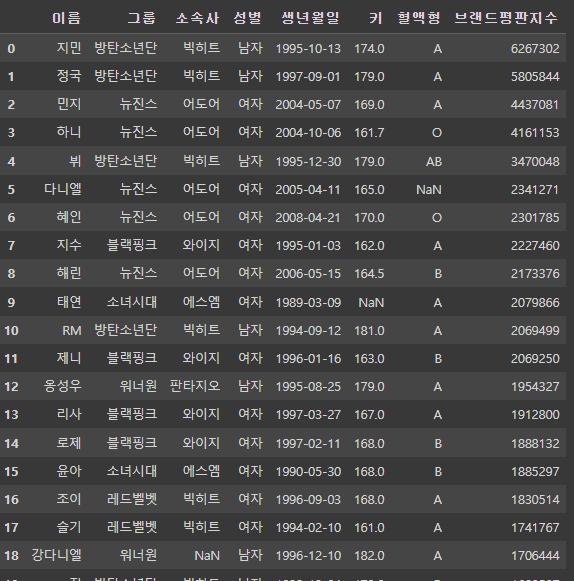Screen dimensions: 574x581
Task: Click the 그룹 column header
Action: pyautogui.click(x=142, y=18)
